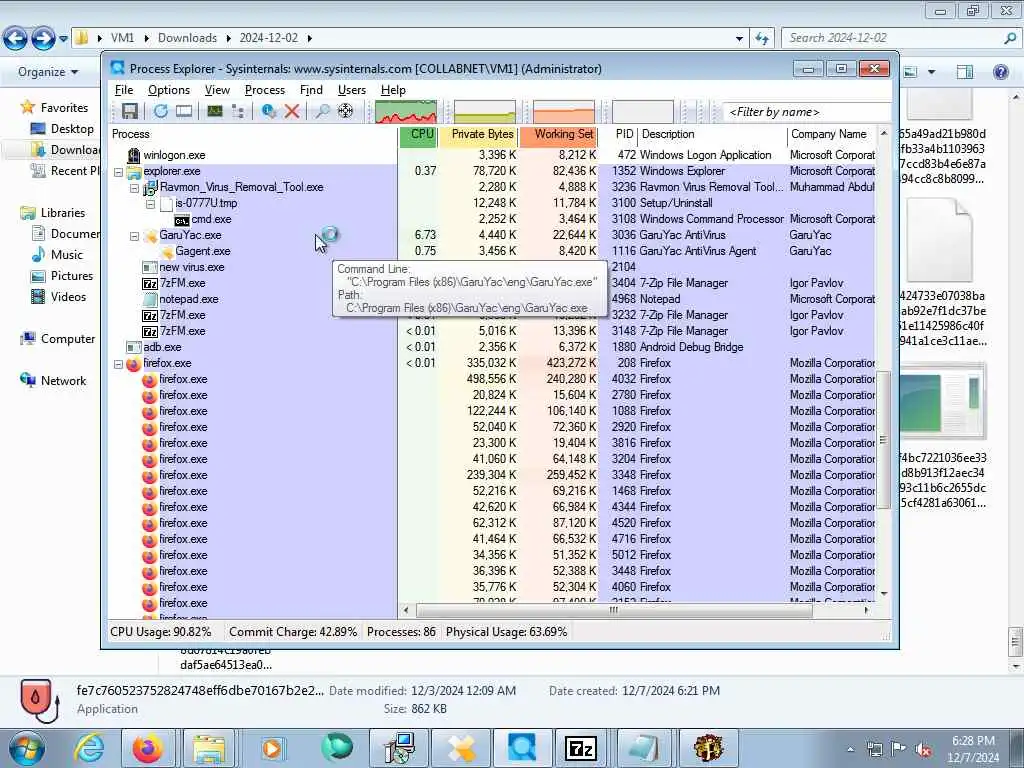1024x768 pixels.
Task: Click the Action Center flag tray icon
Action: coord(899,749)
